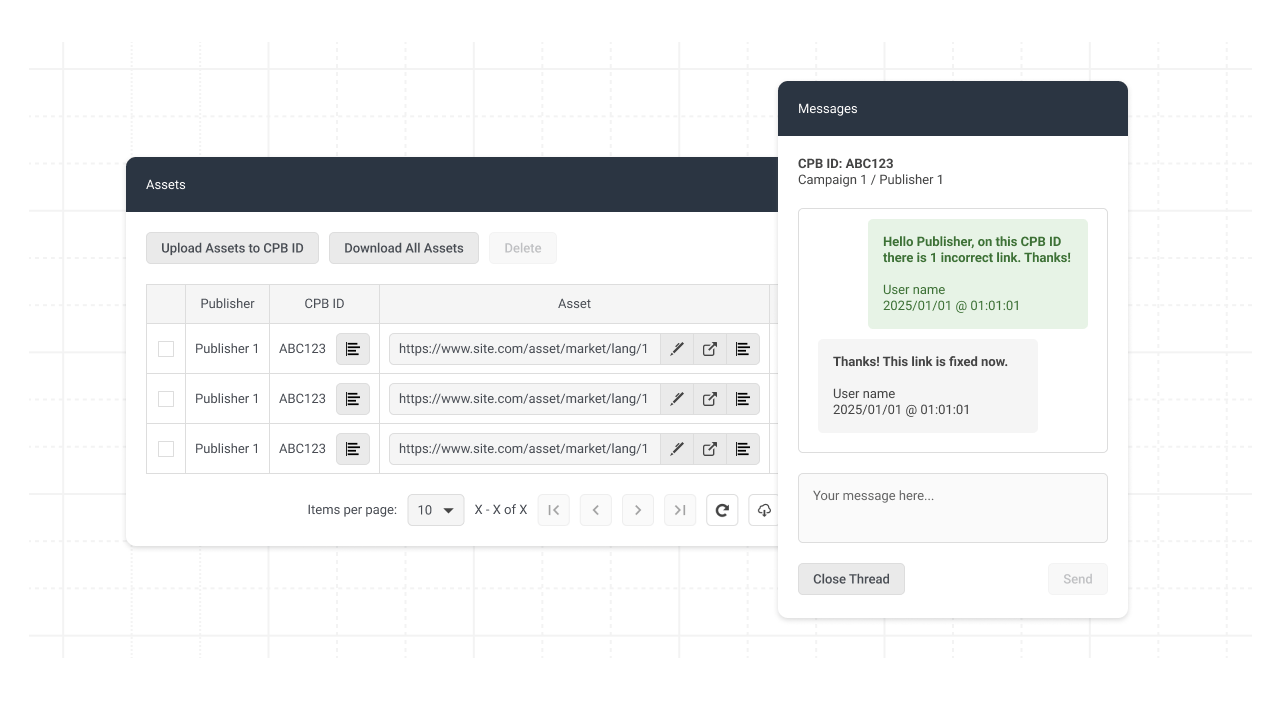Click the Delete button in Assets panel
Screen dimensions: 1280x720
click(x=523, y=248)
